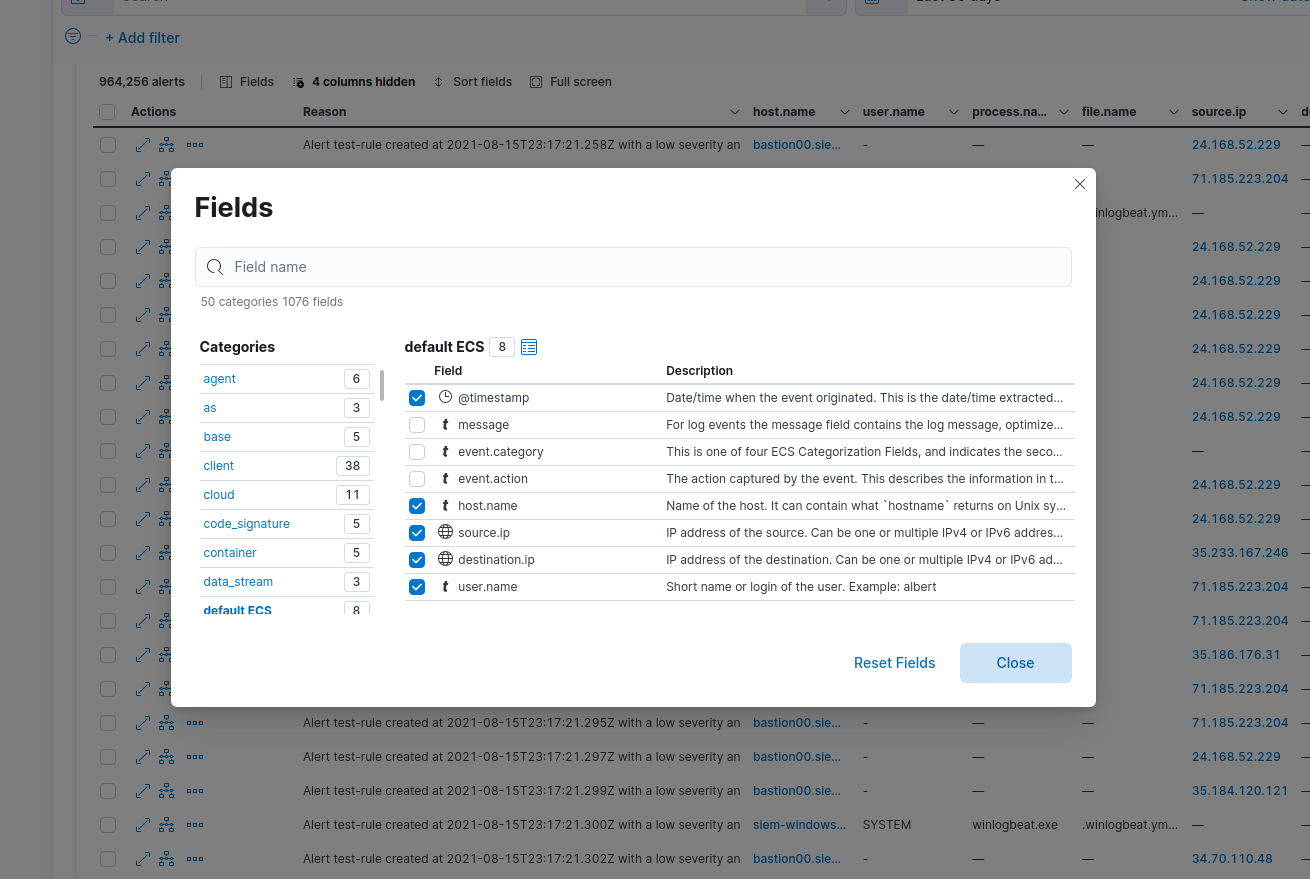Check the event.category field
This screenshot has height=879, width=1310.
point(417,452)
